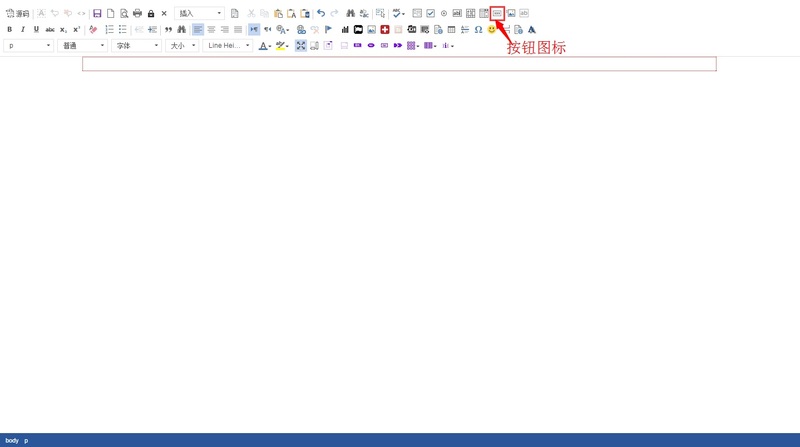Image resolution: width=800 pixels, height=447 pixels.
Task: Click the print icon
Action: pyautogui.click(x=137, y=14)
